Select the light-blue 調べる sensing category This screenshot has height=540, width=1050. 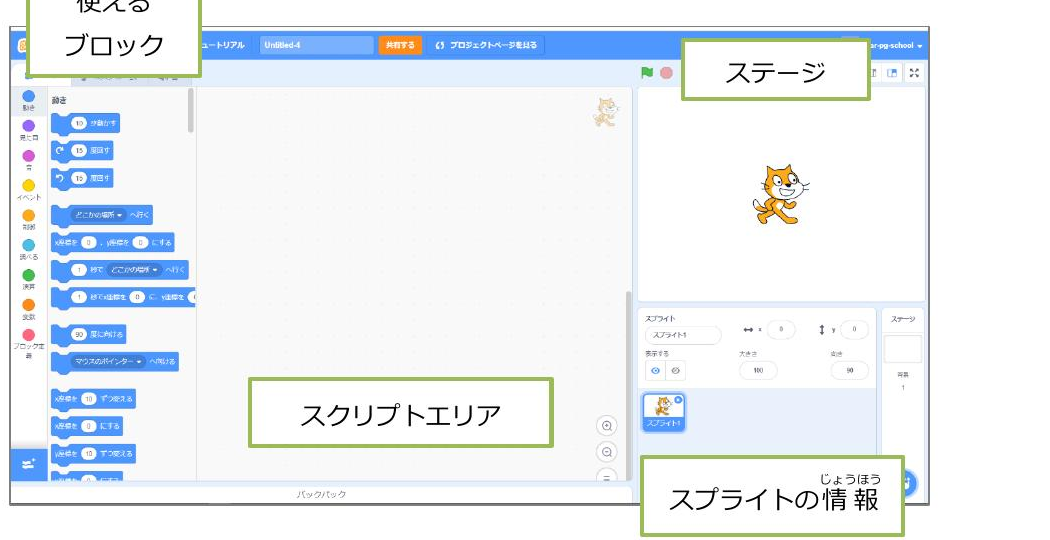coord(29,249)
